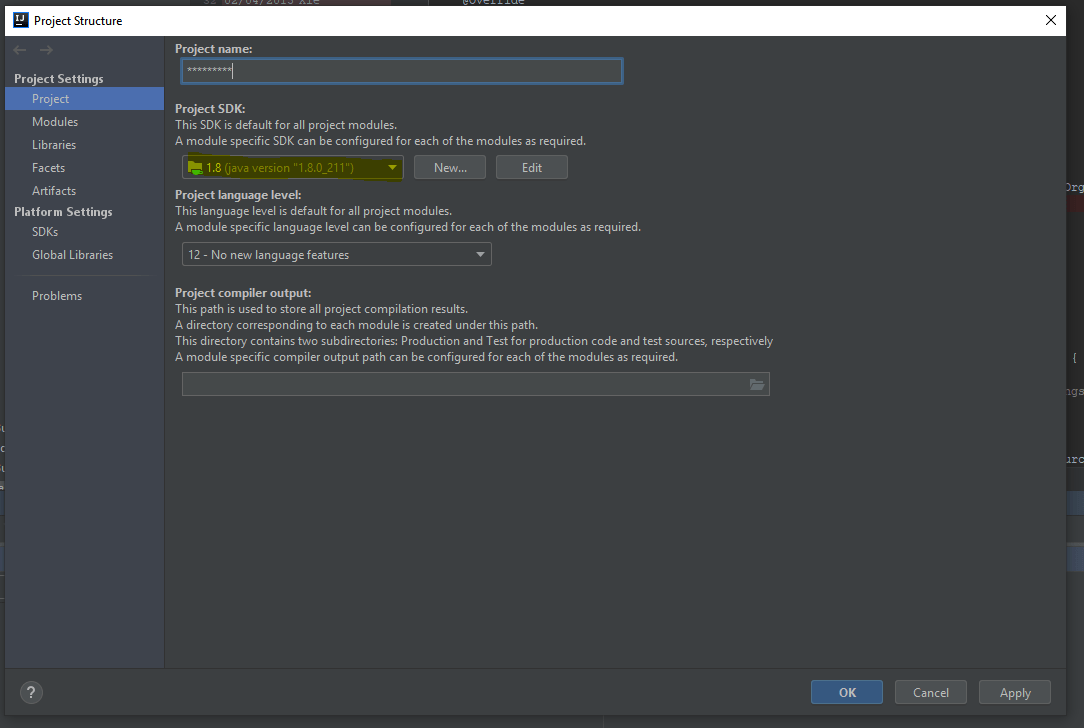View the Problems section
This screenshot has width=1084, height=728.
tap(57, 295)
